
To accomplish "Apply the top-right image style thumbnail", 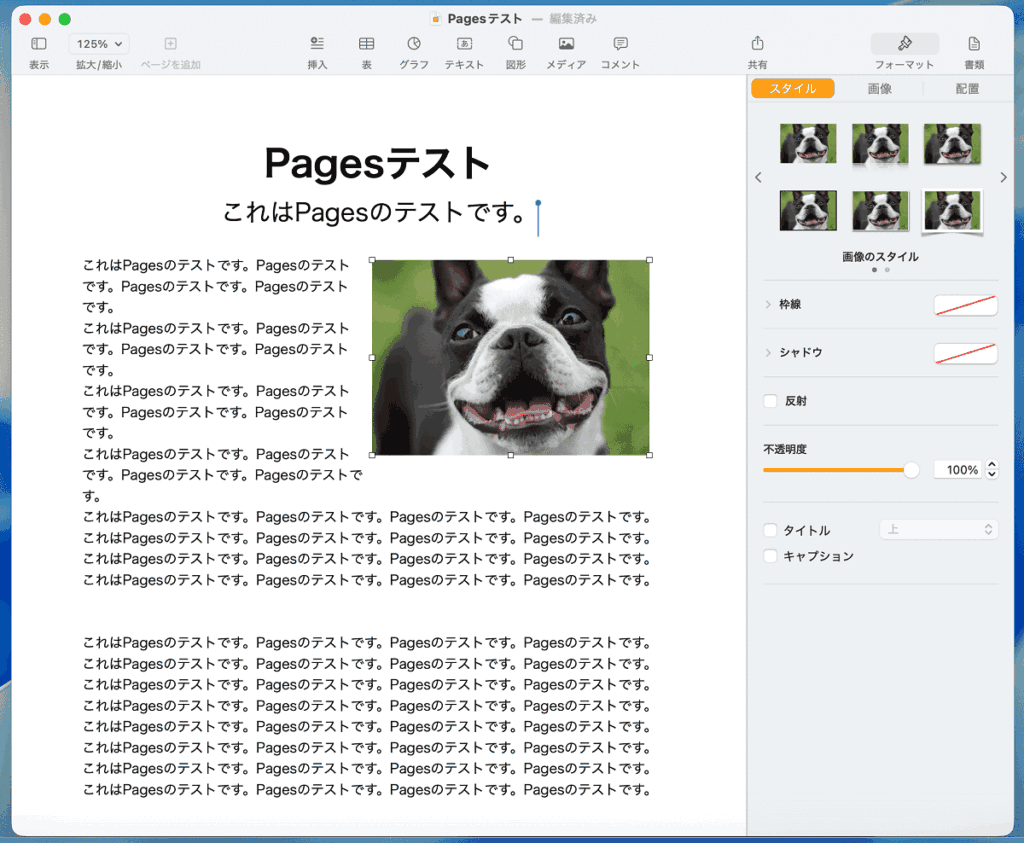I will tap(952, 143).
